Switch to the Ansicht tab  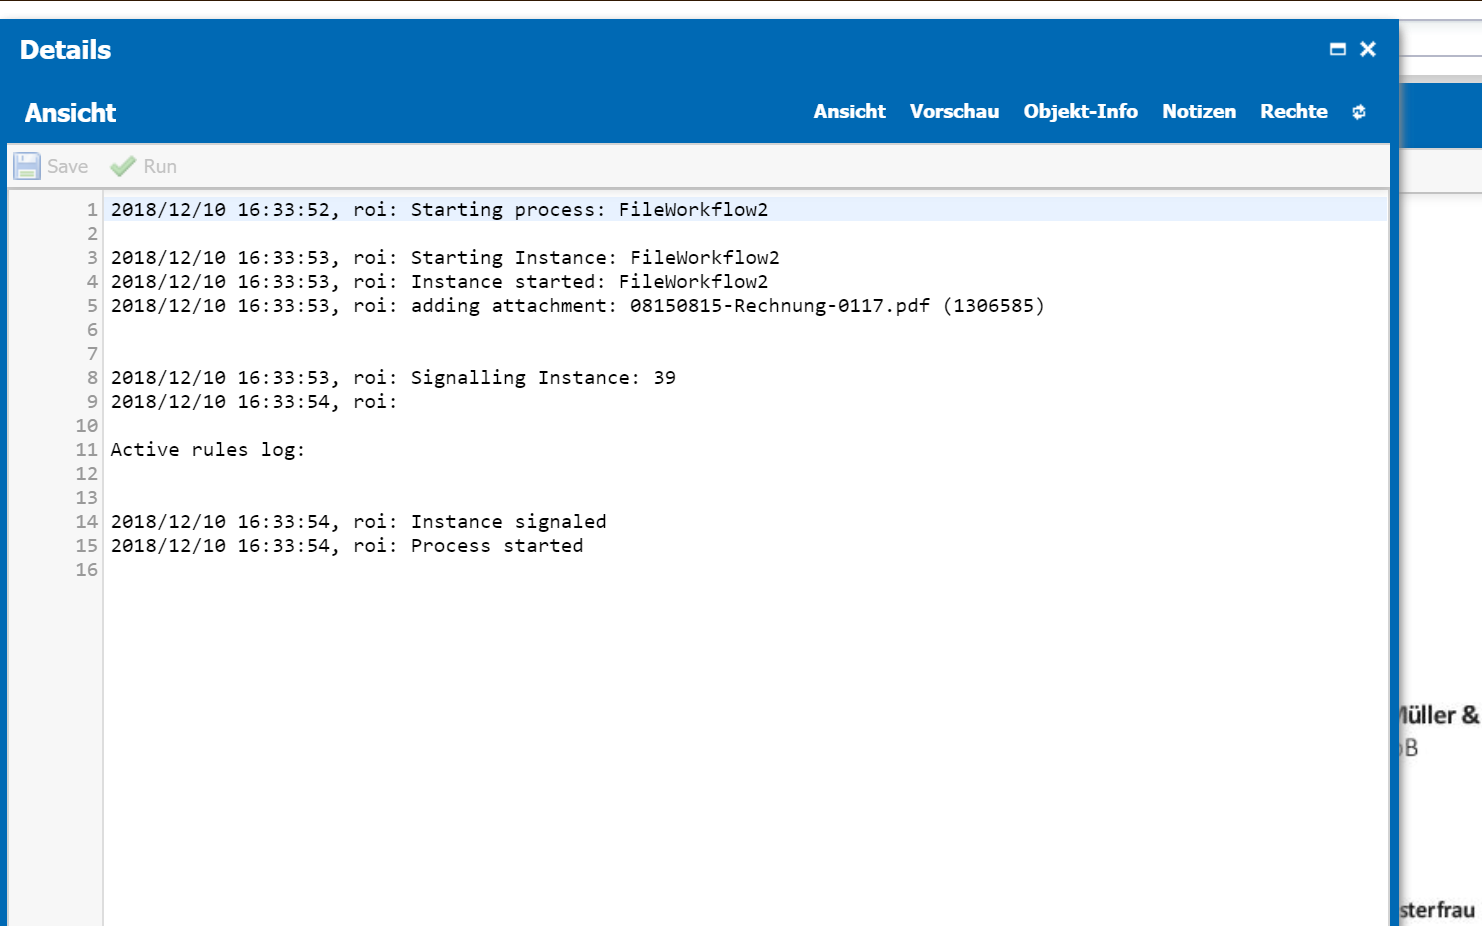849,111
